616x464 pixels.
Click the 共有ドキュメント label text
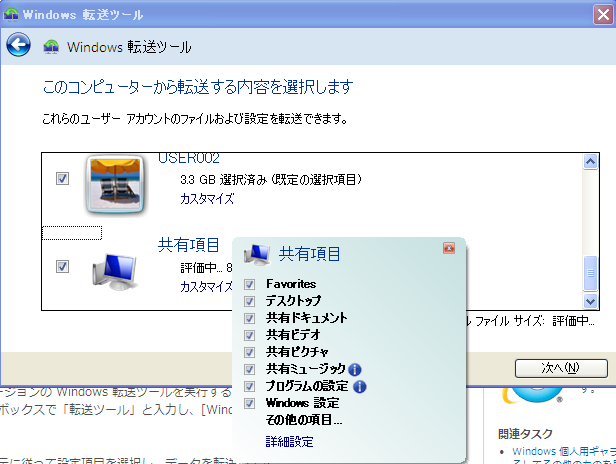306,318
